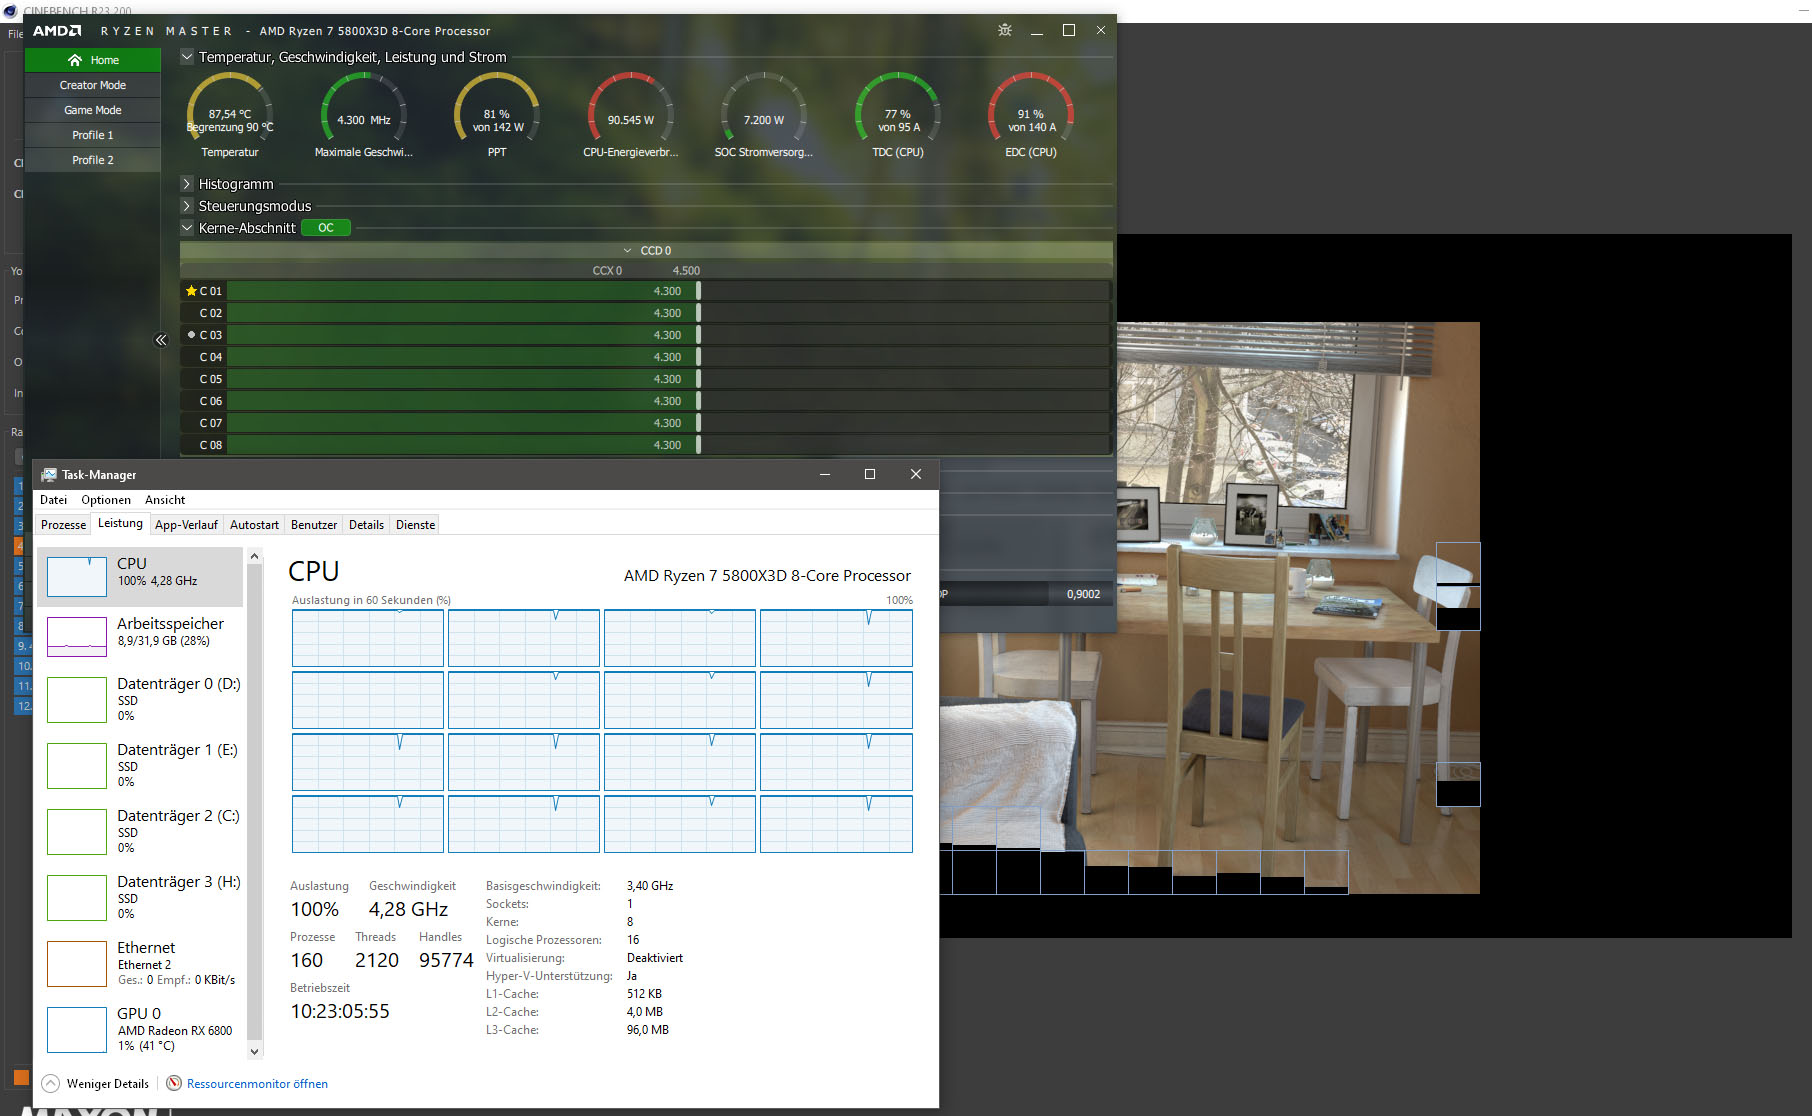Select the GPU 0 thumbnail graph
This screenshot has width=1812, height=1116.
coord(77,1030)
